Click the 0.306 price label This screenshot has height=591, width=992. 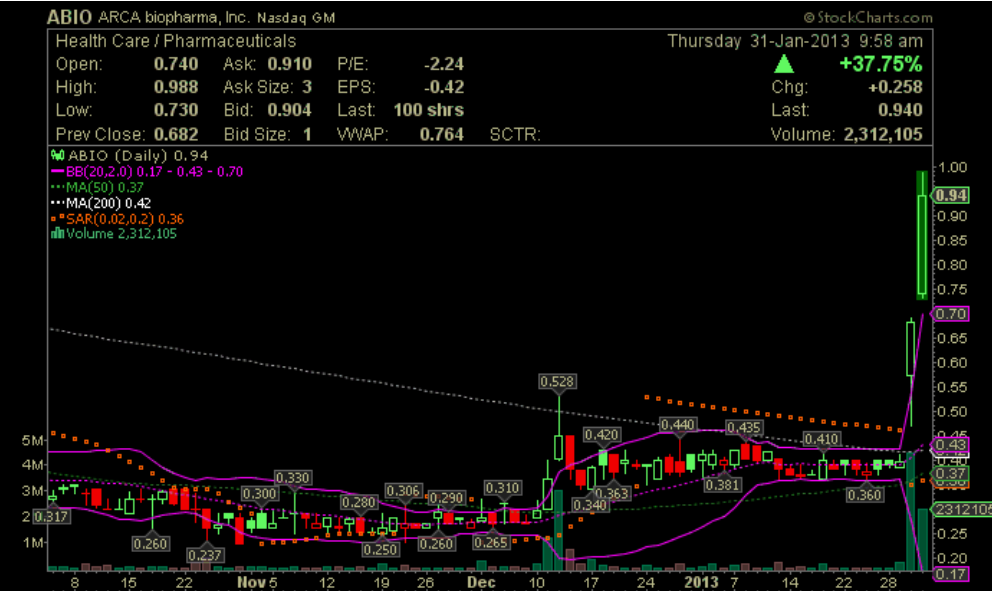point(404,491)
